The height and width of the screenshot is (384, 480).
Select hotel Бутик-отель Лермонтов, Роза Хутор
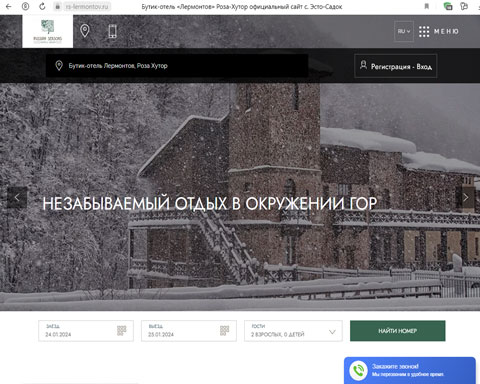tap(177, 66)
